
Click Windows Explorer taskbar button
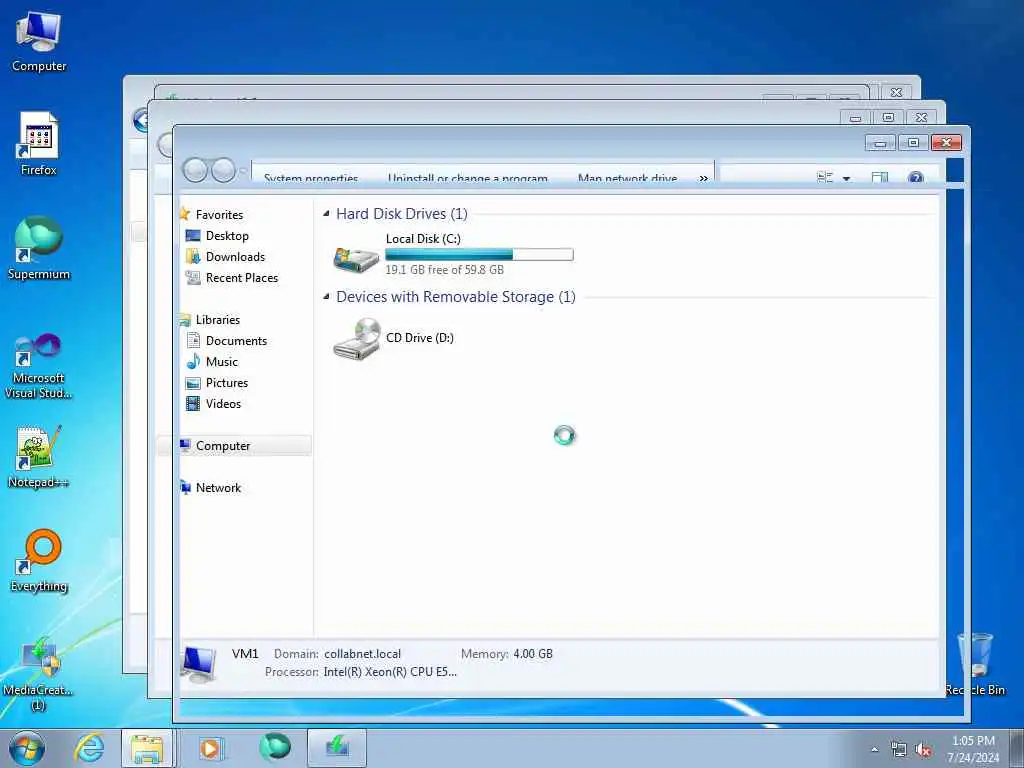[148, 748]
